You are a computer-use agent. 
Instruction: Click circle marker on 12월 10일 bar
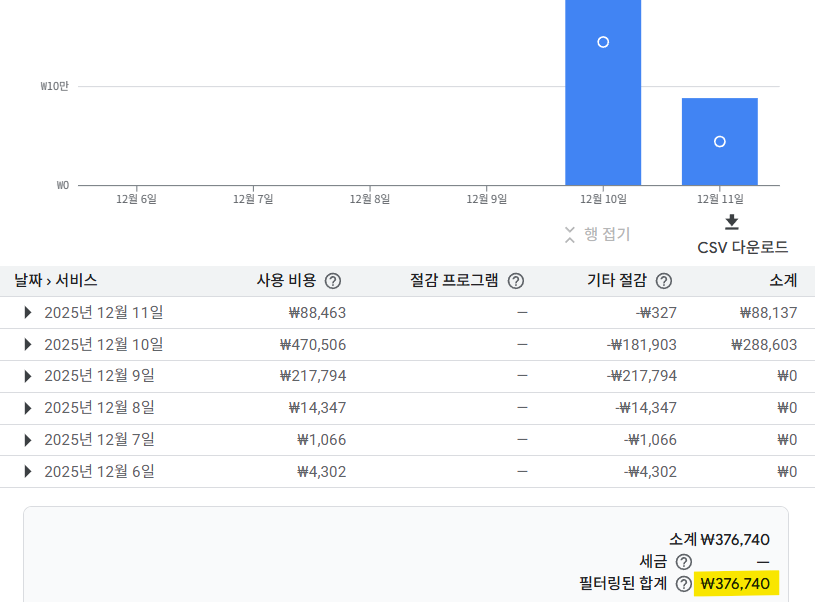pyautogui.click(x=603, y=42)
